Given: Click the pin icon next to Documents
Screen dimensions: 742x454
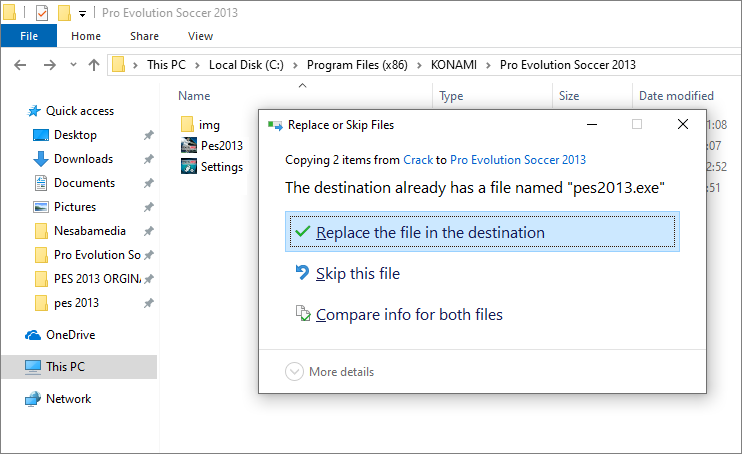Looking at the screenshot, I should click(x=149, y=183).
